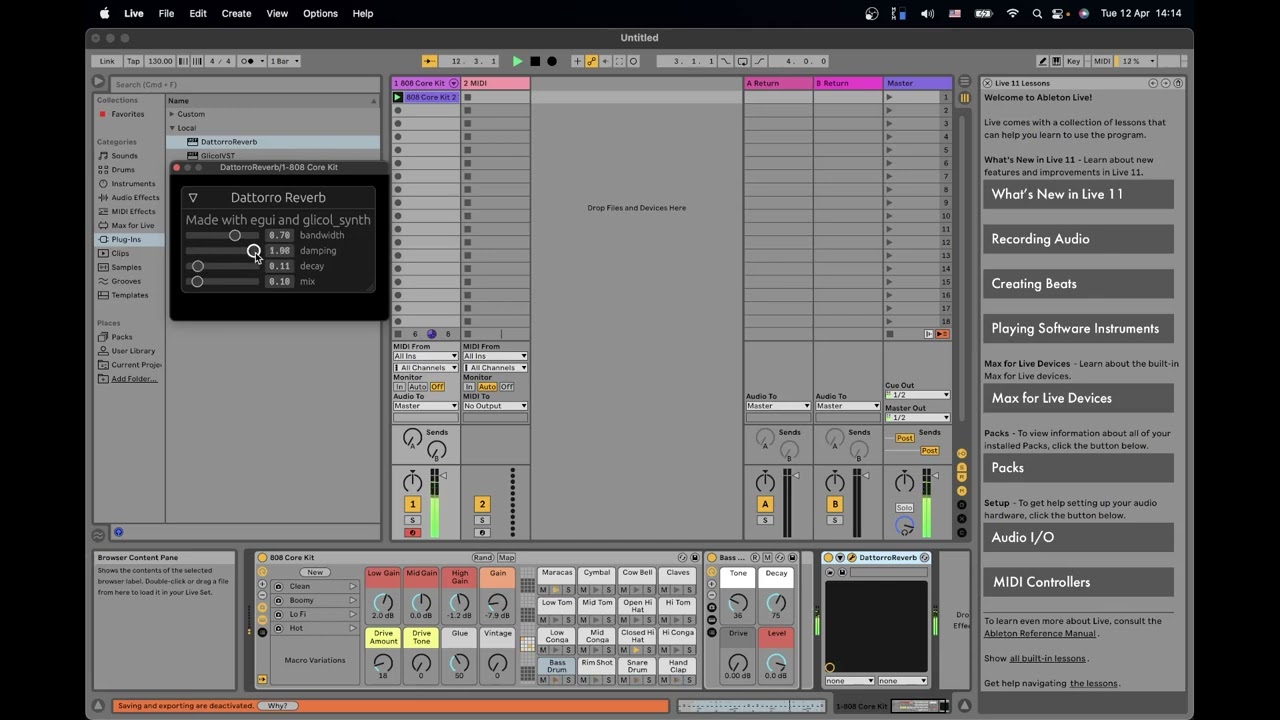Launch the 808 Core Kit 2 clip

(398, 97)
